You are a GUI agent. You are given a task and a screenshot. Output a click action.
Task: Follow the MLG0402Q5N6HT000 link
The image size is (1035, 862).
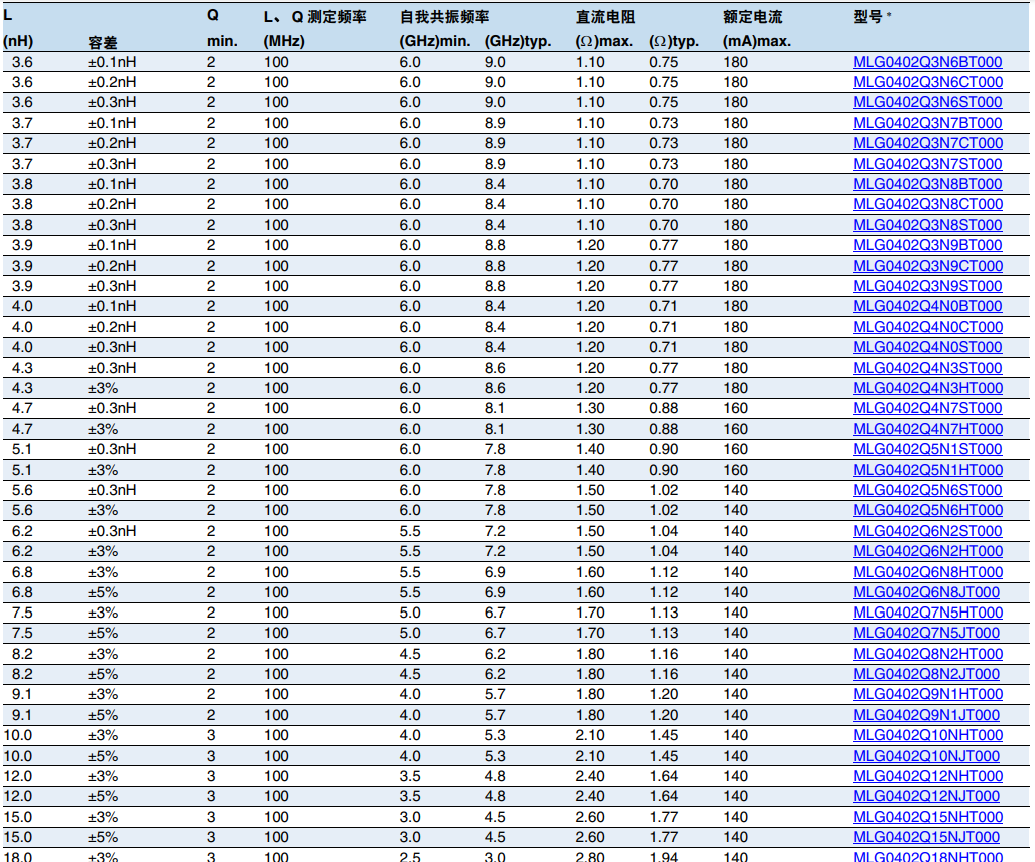click(x=927, y=510)
